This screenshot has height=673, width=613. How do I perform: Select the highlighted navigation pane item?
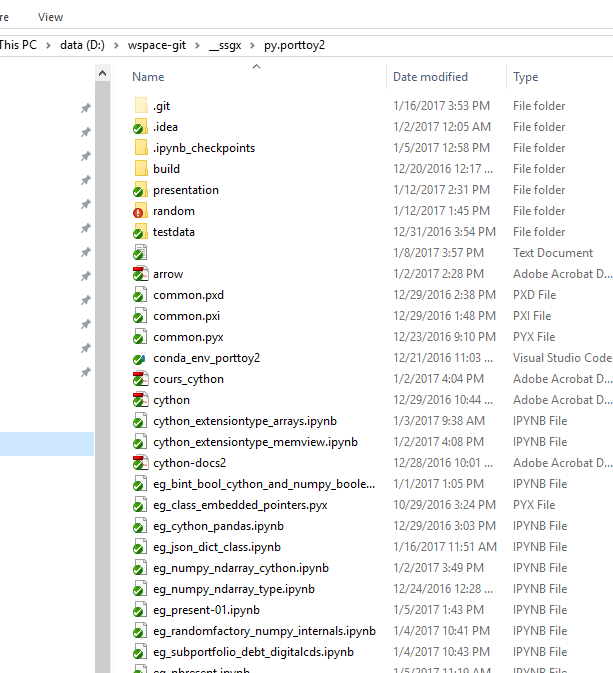(47, 444)
